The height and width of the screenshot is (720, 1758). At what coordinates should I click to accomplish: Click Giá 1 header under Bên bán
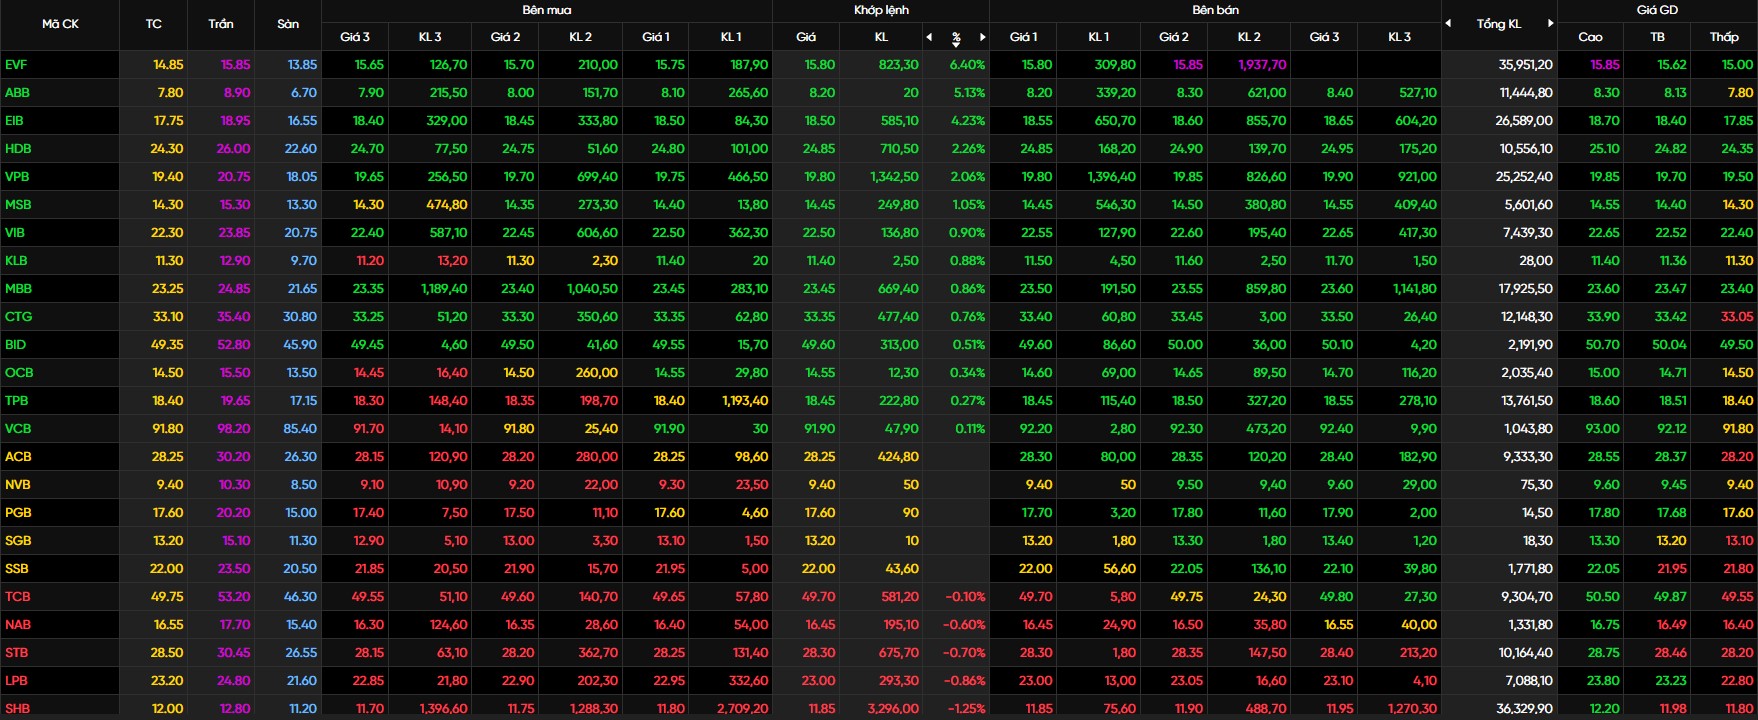point(1024,37)
